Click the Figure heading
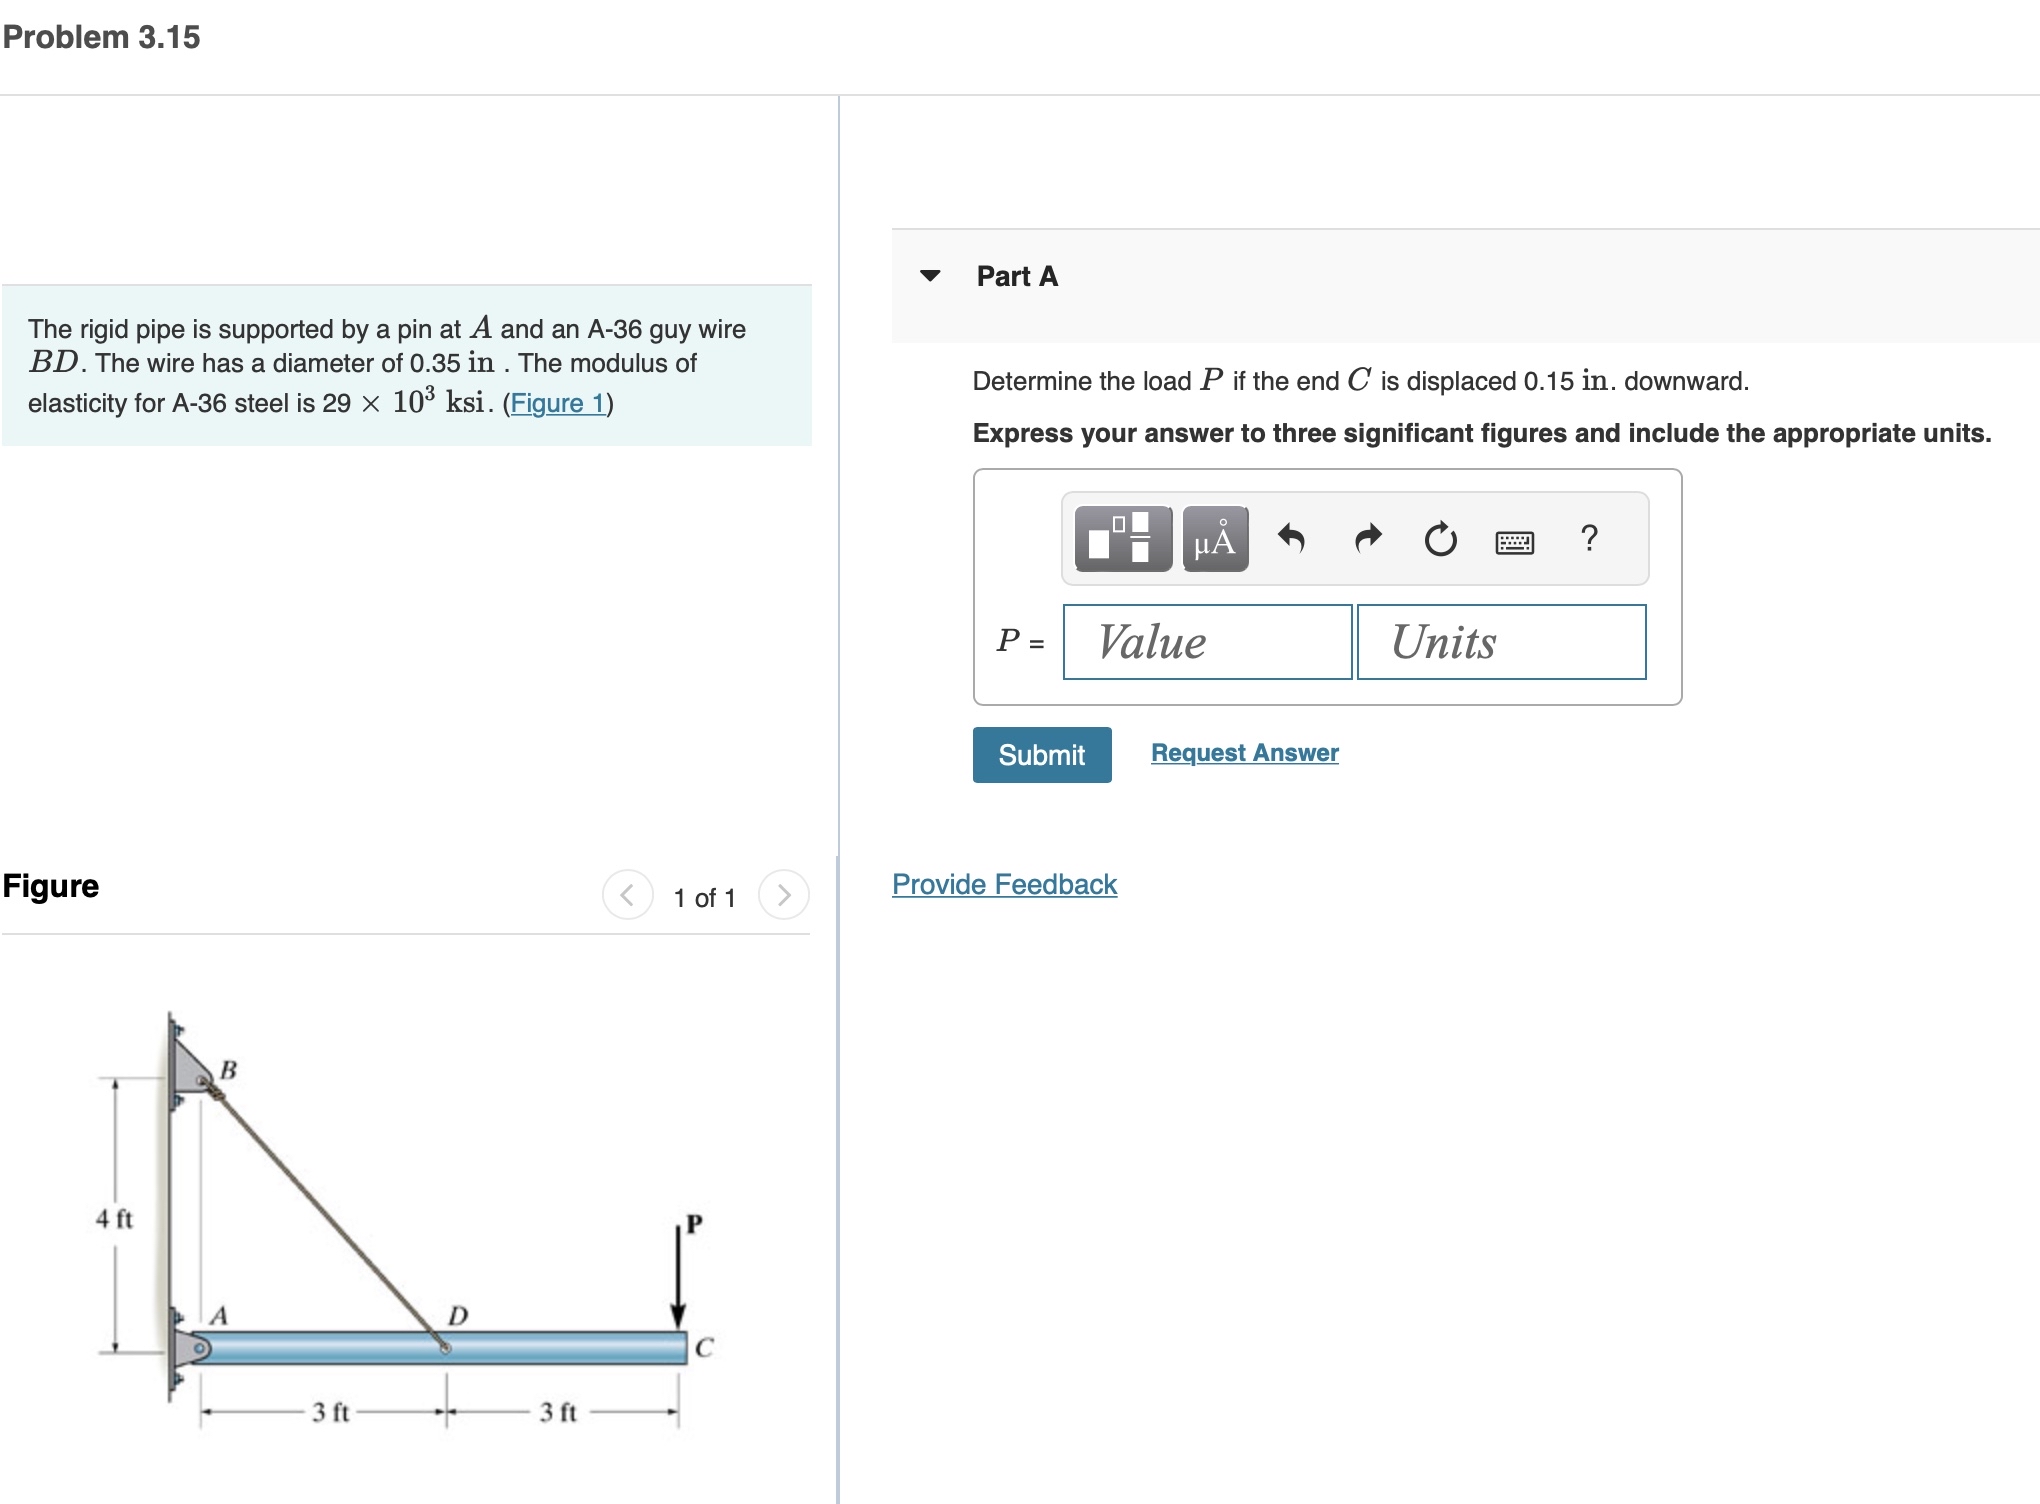Viewport: 2040px width, 1504px height. click(48, 886)
